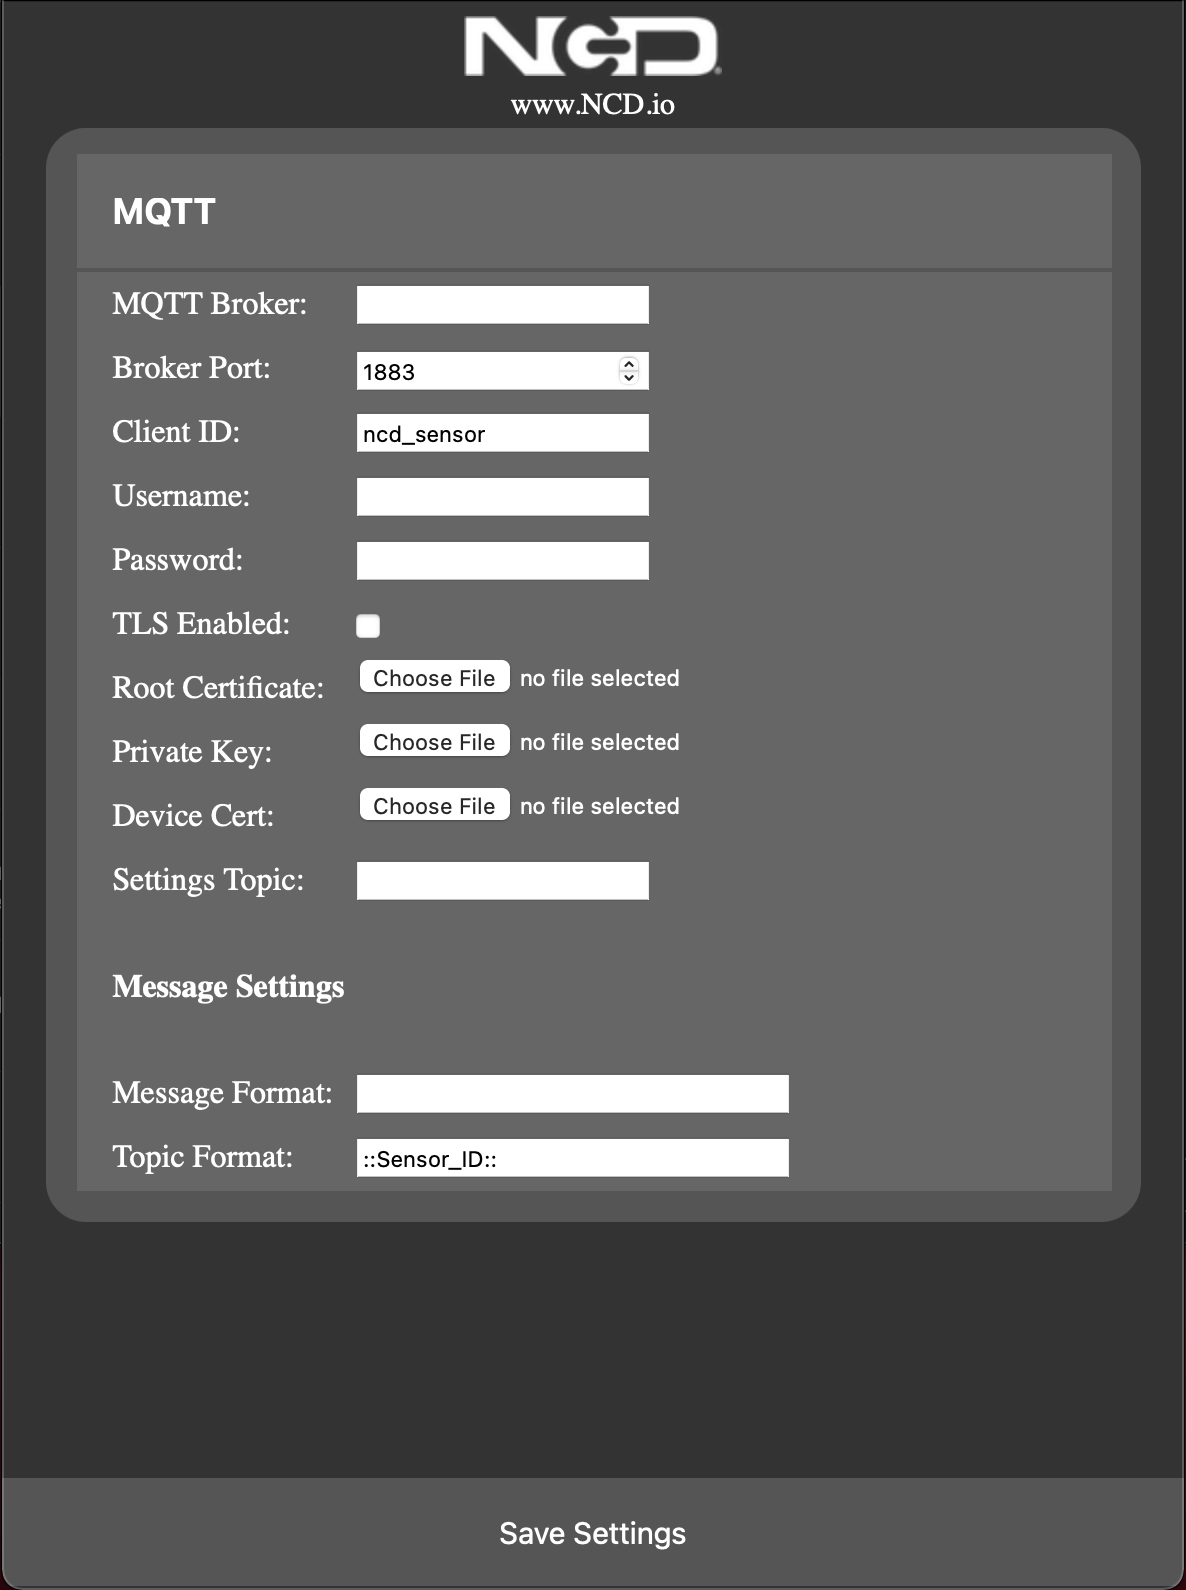
Task: Click the Settings Topic input field
Action: click(x=502, y=879)
